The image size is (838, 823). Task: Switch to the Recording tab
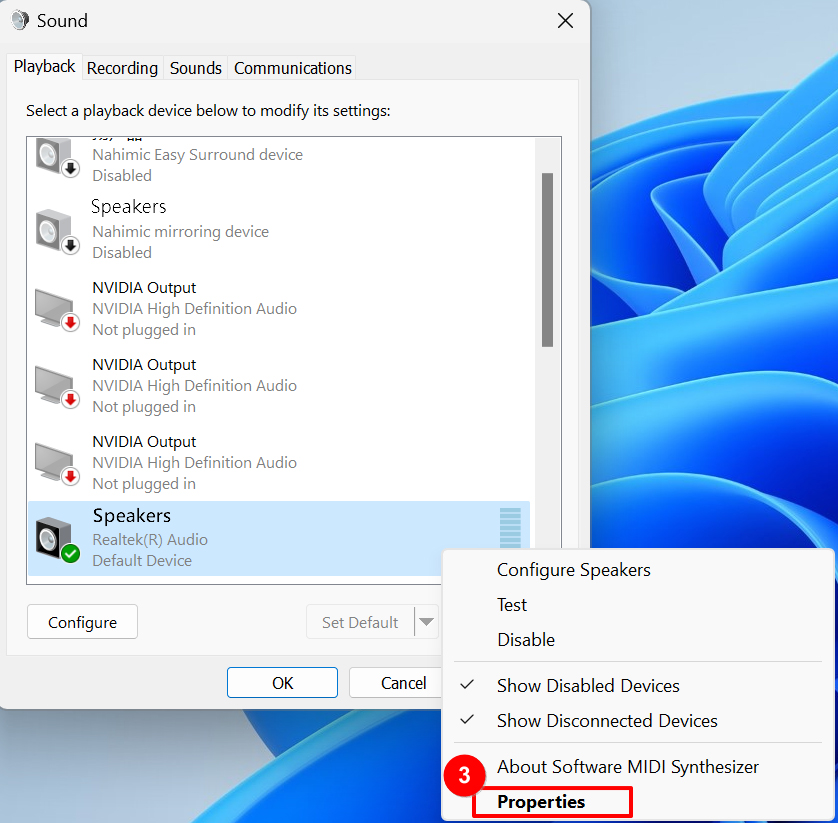pos(122,68)
